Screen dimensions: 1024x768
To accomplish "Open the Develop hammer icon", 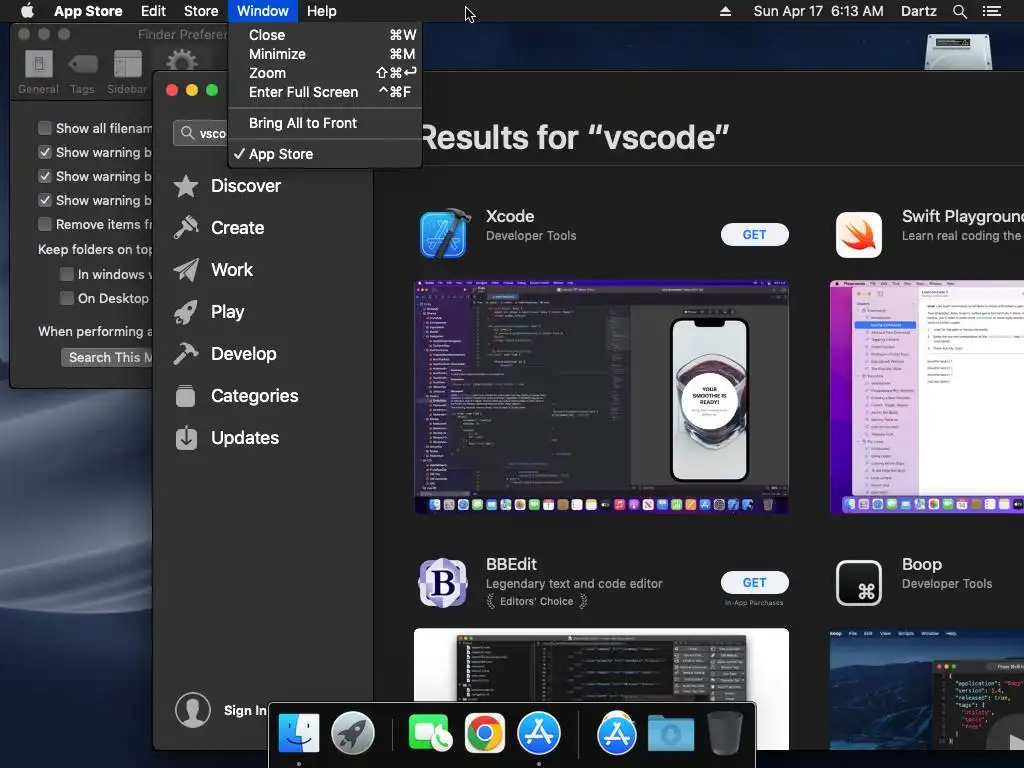I will (x=186, y=354).
